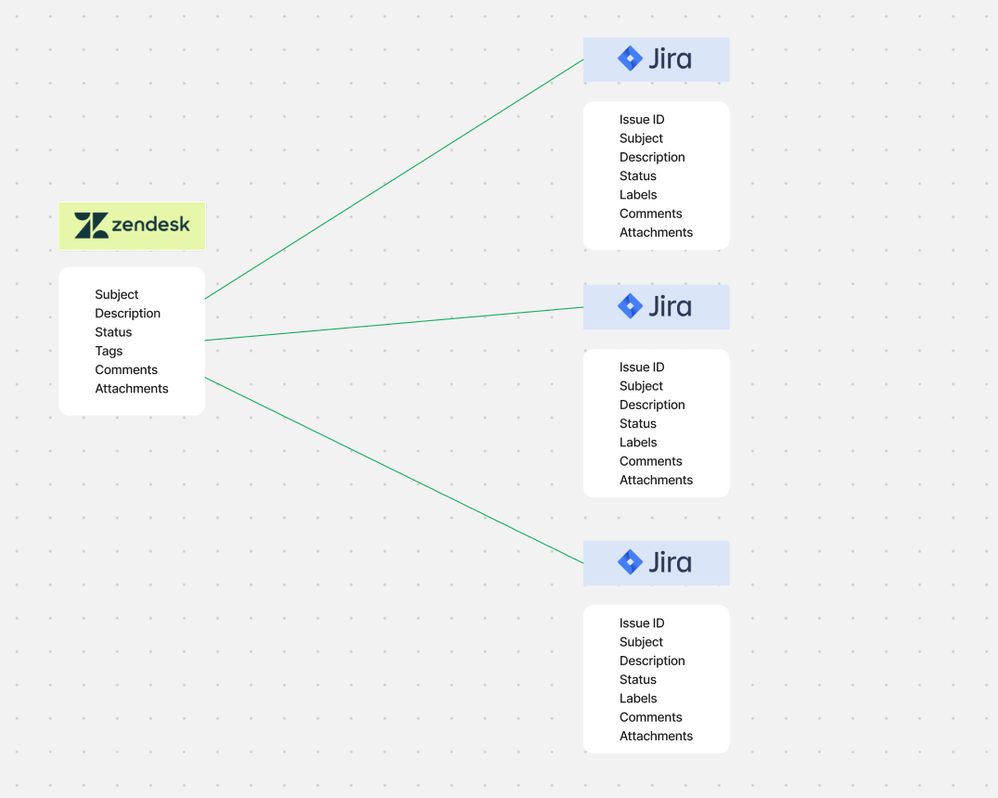Select Description in the middle Jira card
Viewport: 998px width, 798px height.
point(652,405)
